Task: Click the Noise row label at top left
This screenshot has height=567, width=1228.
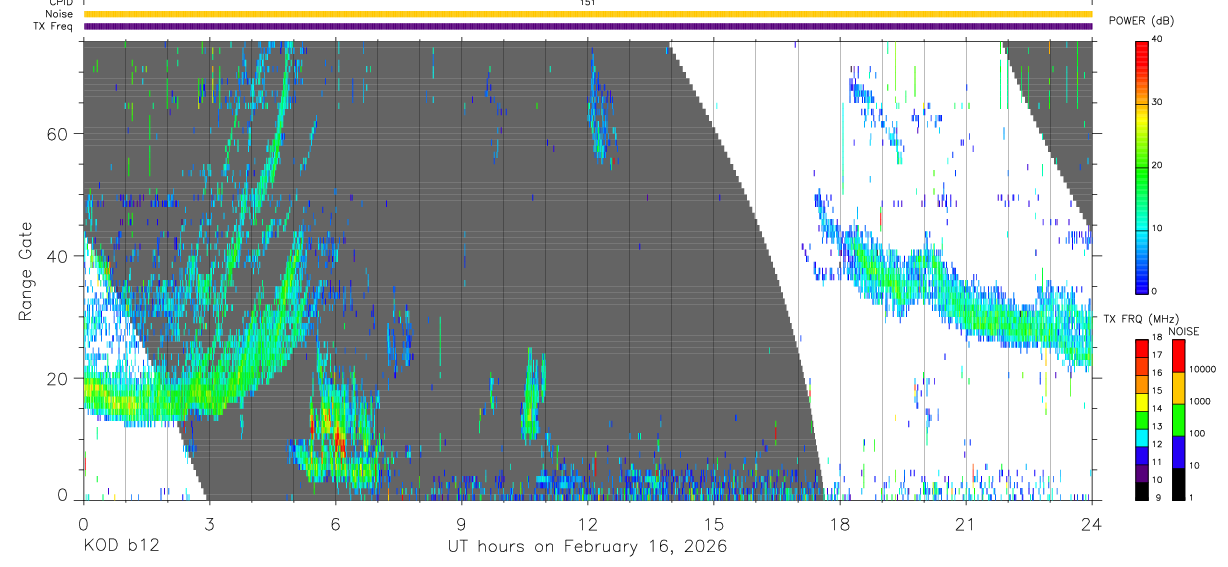Action: coord(60,14)
